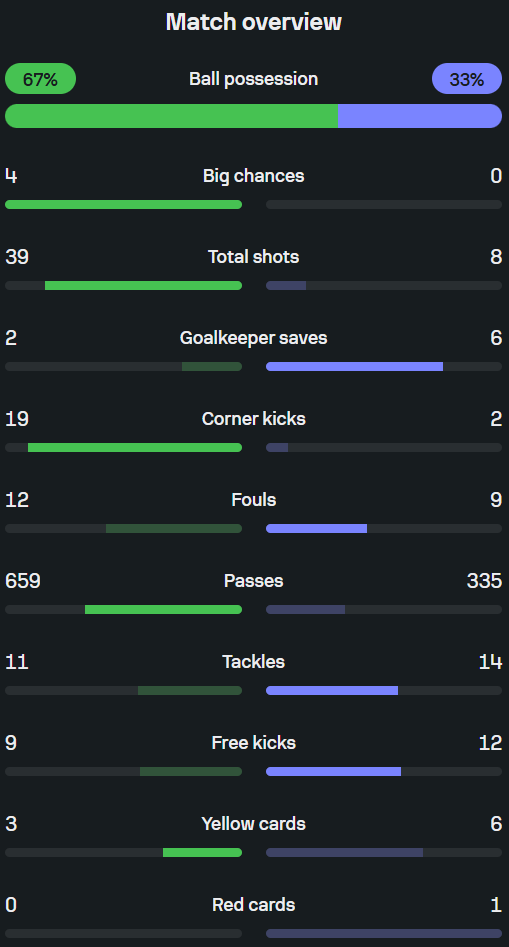Click the green Big chances bar
509x947 pixels.
click(x=123, y=205)
